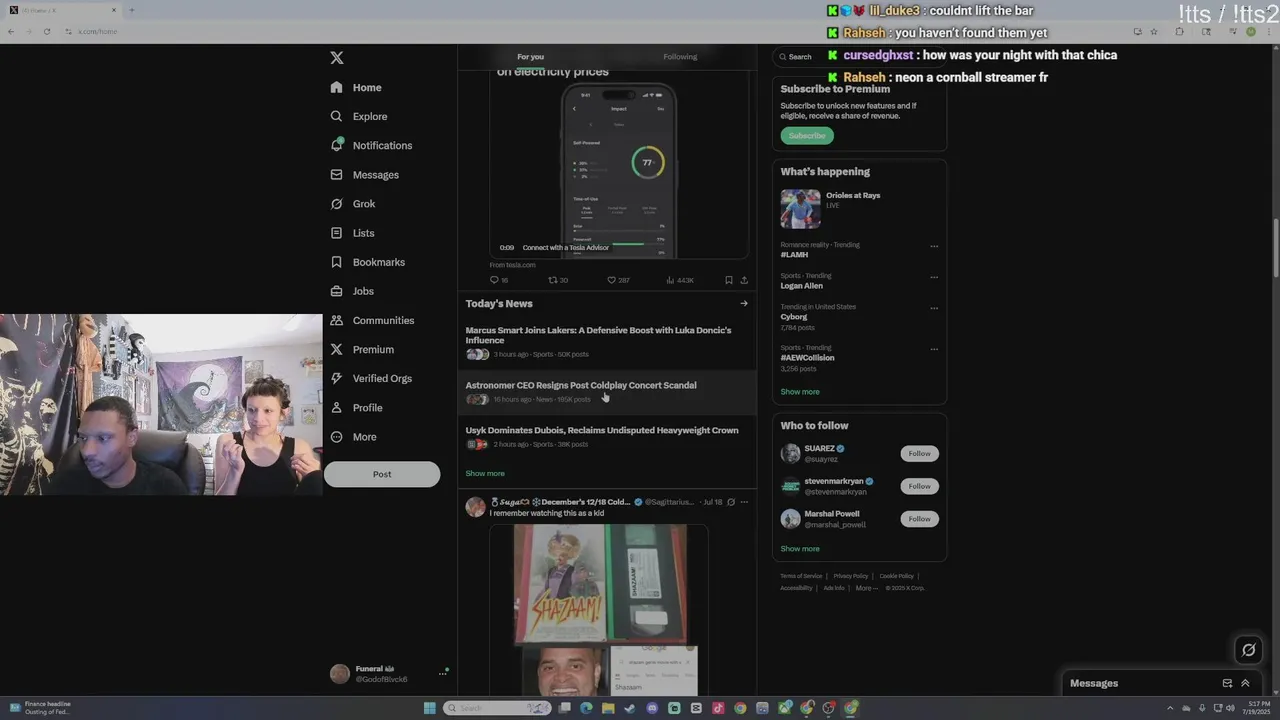Bookmark the Tesla post
1280x720 pixels.
[728, 280]
